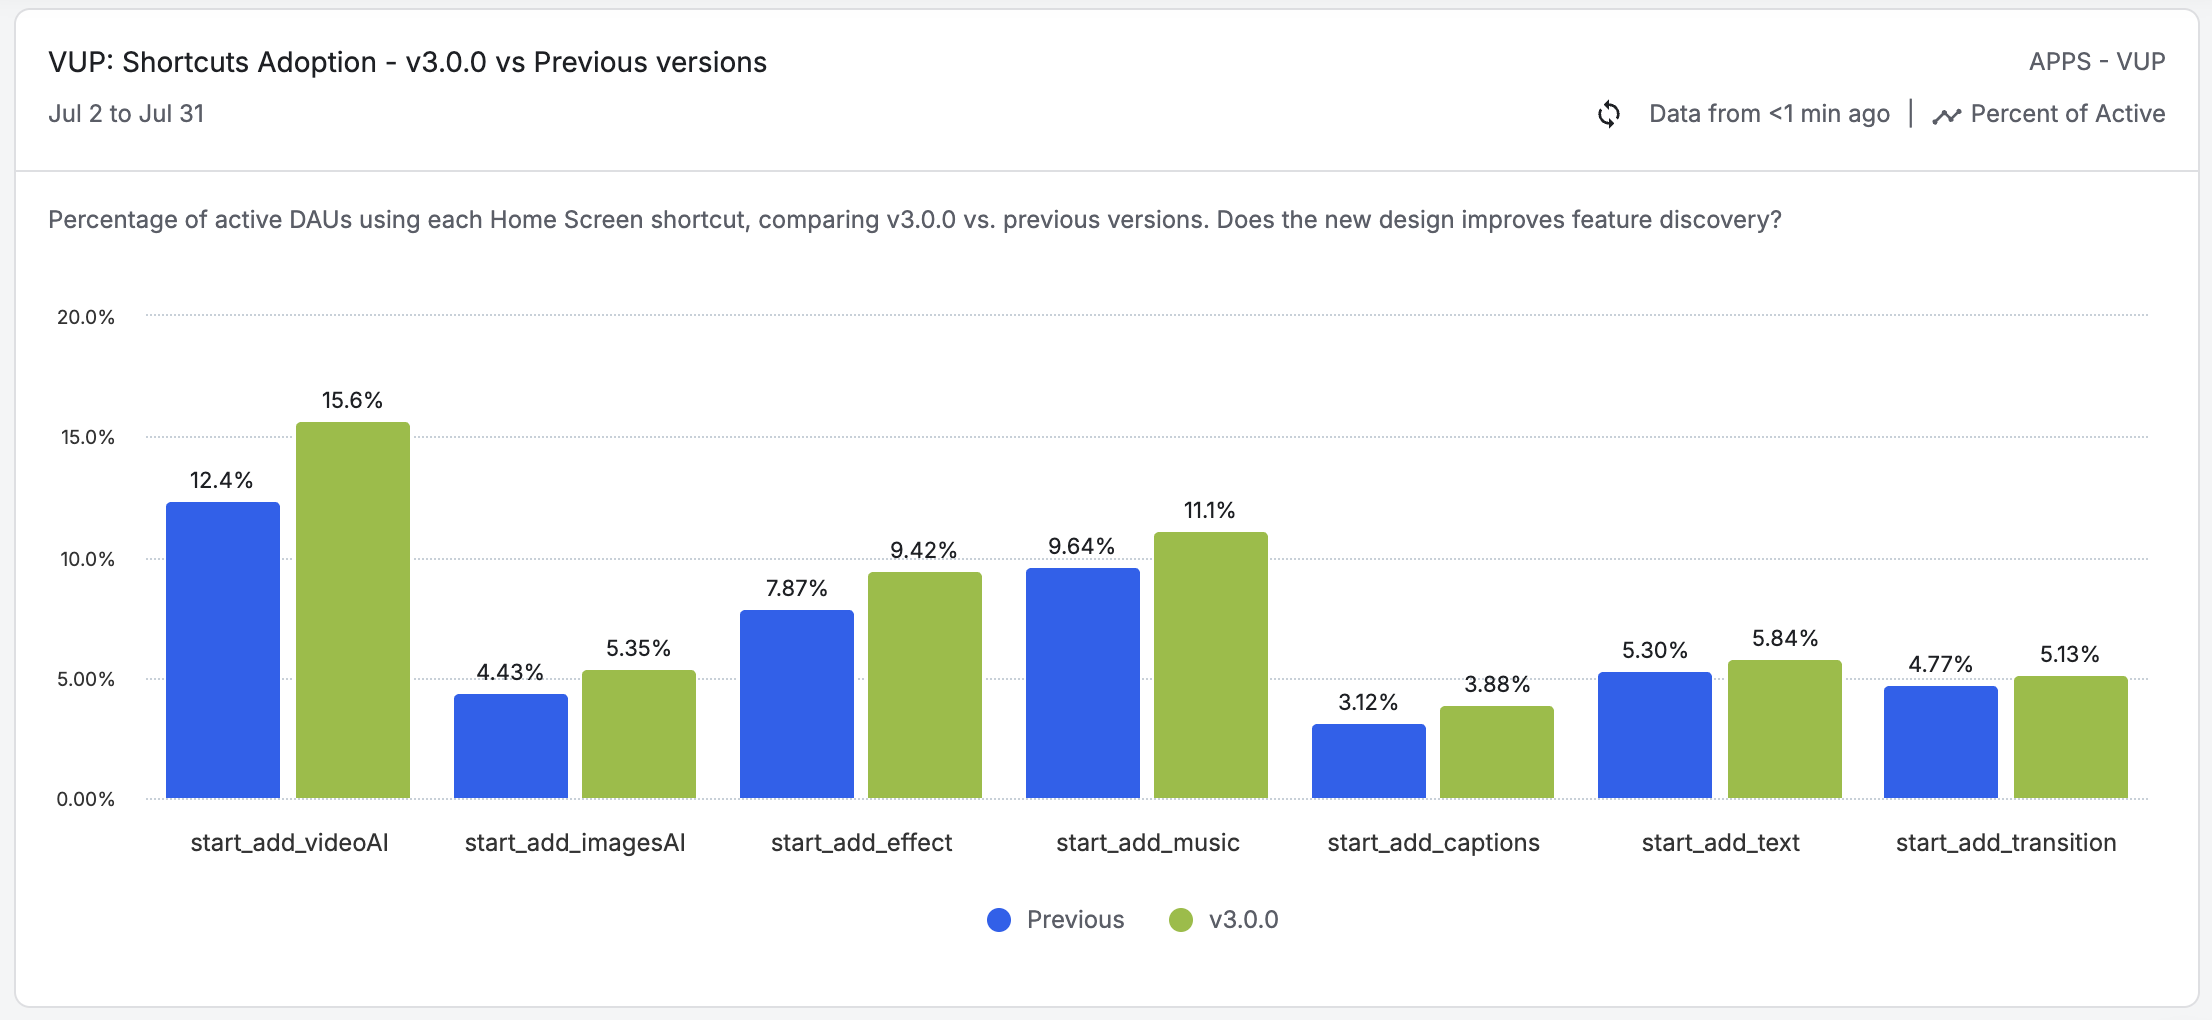The width and height of the screenshot is (2212, 1020).
Task: Click the start_add_music axis label
Action: click(x=1148, y=843)
